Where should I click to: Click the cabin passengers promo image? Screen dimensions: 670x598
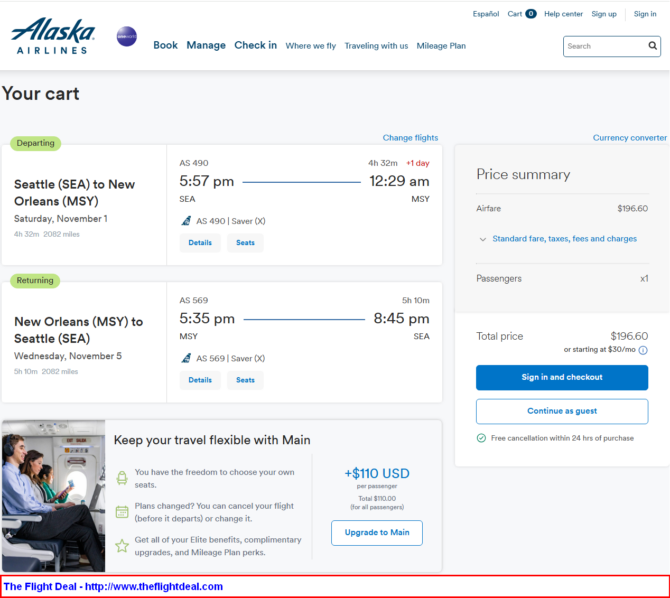53,496
